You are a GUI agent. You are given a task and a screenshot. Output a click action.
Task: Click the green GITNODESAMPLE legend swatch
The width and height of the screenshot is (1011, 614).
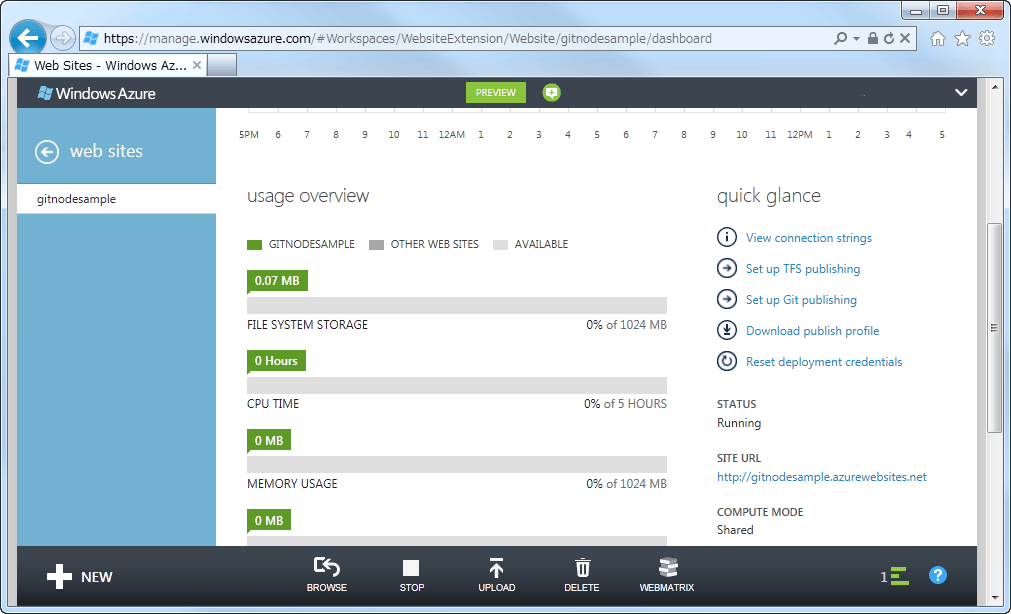click(254, 244)
